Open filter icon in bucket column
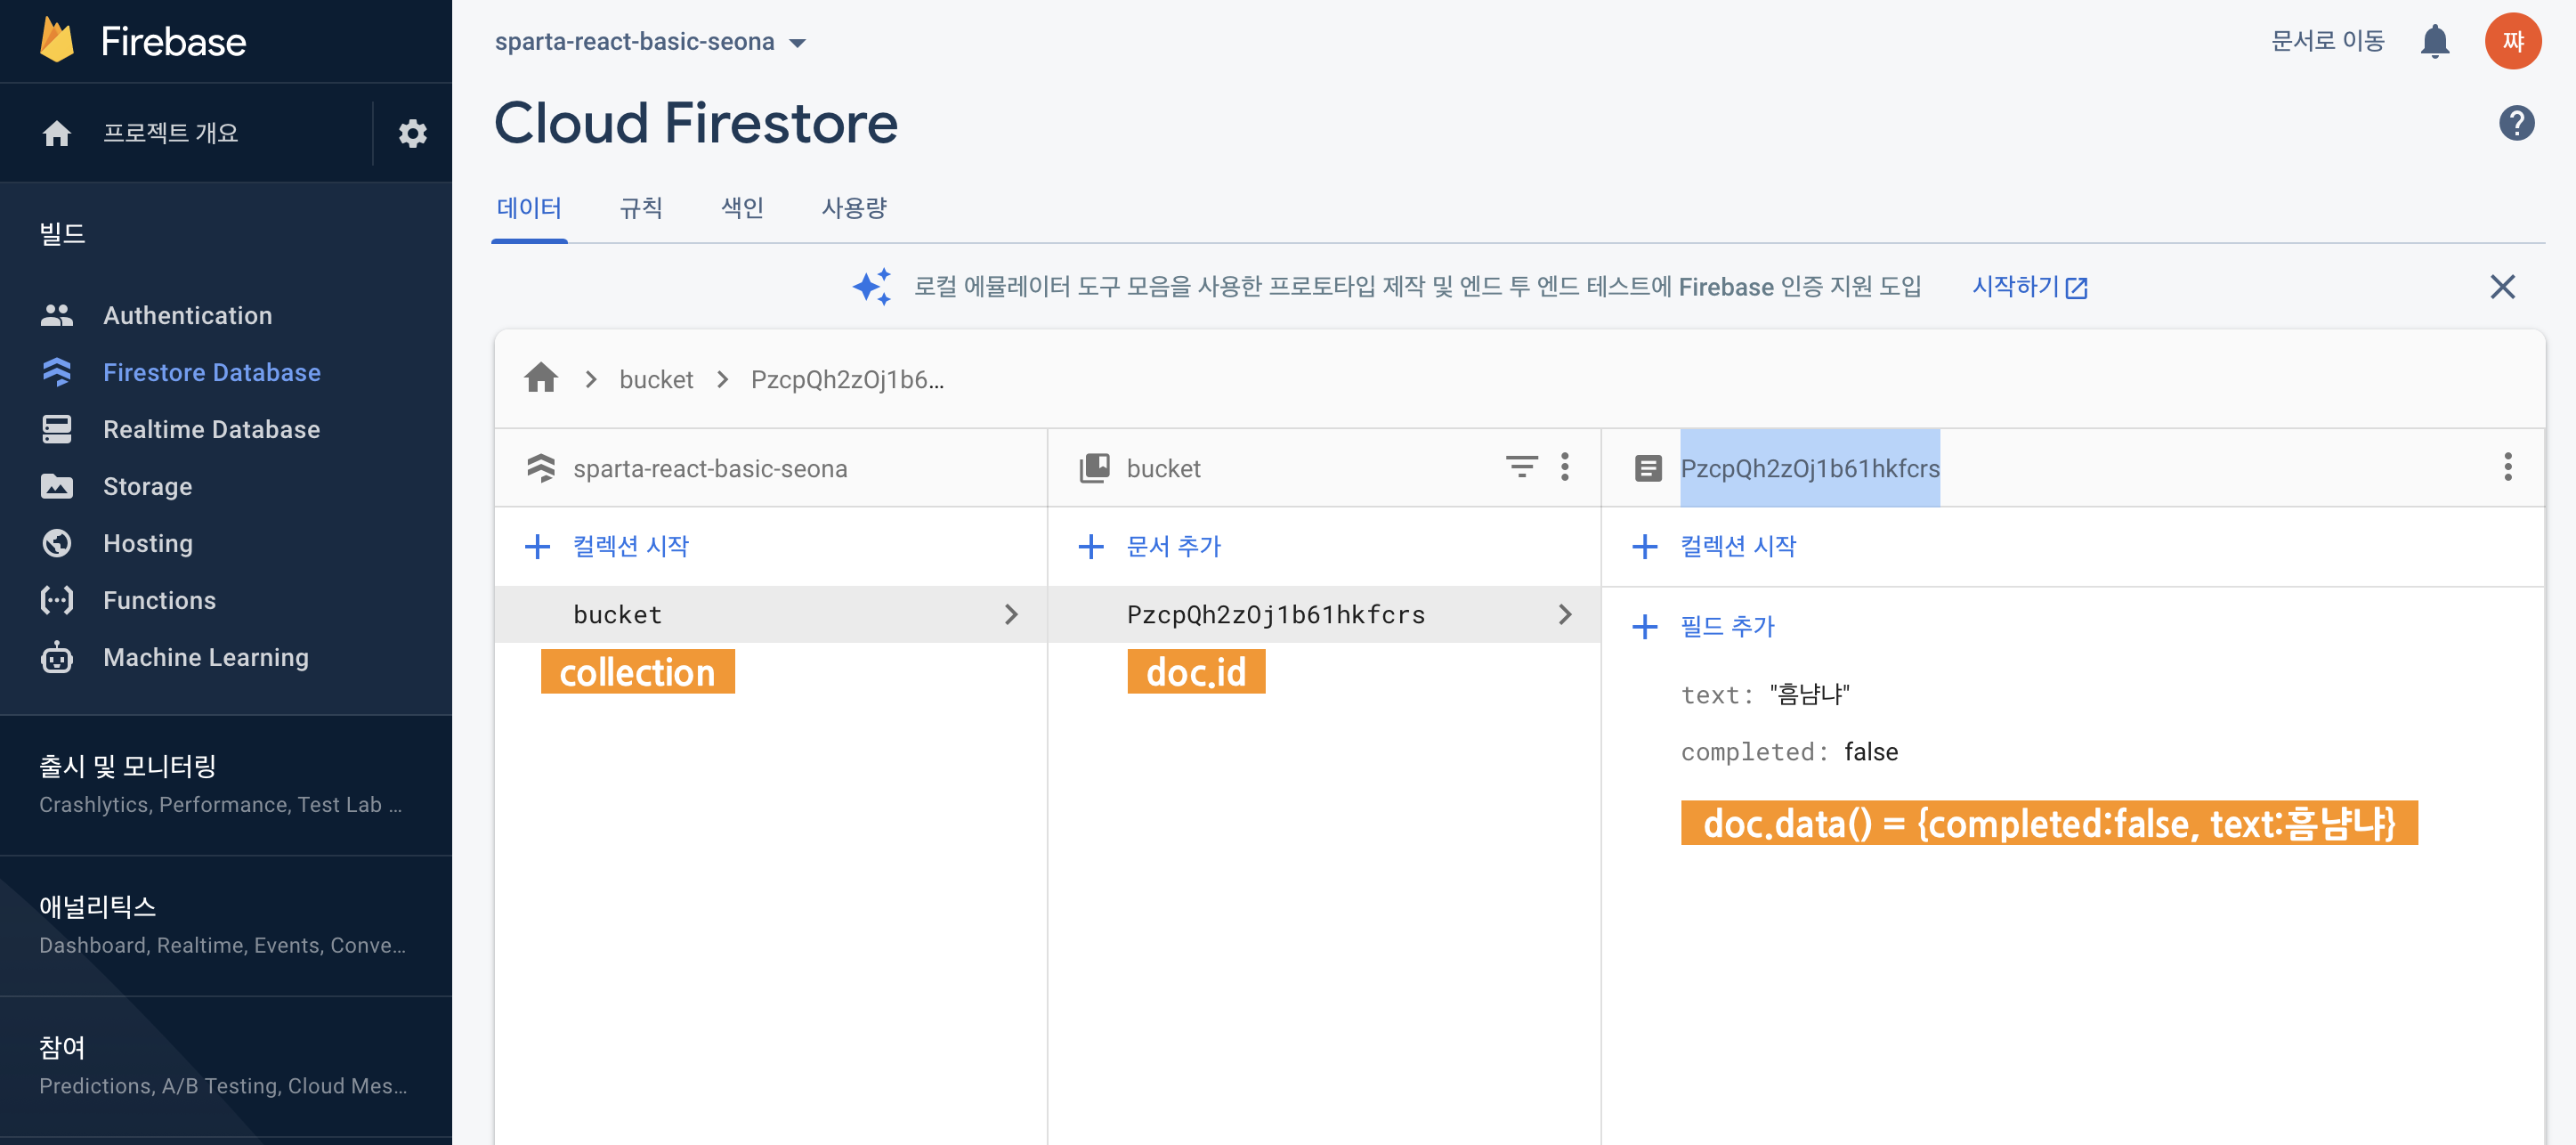Image resolution: width=2576 pixels, height=1145 pixels. point(1522,467)
